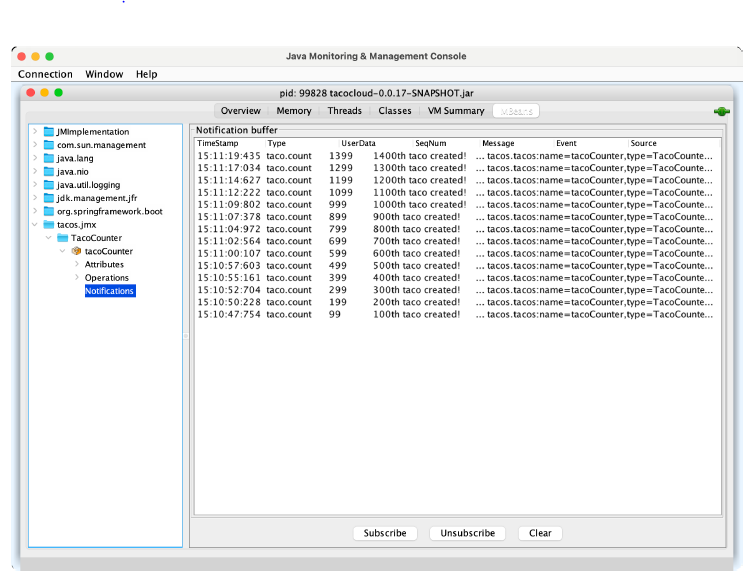Click the folder icon next to org.springframework.boot

48,211
